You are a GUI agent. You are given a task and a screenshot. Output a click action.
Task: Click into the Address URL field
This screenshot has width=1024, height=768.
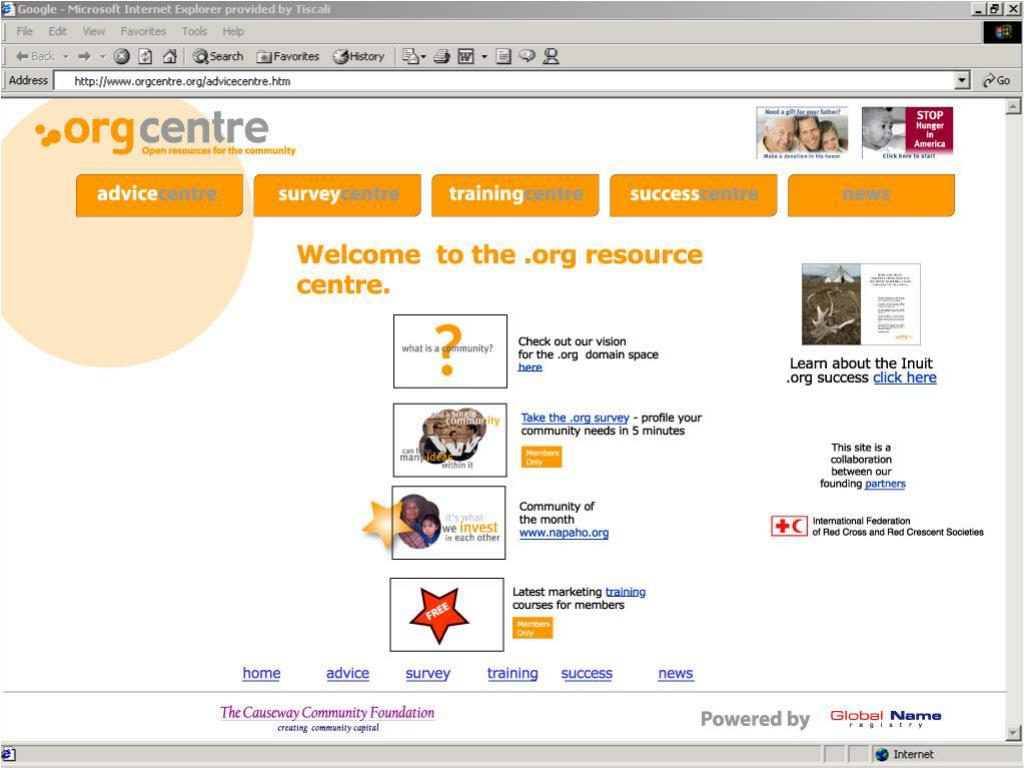point(505,81)
